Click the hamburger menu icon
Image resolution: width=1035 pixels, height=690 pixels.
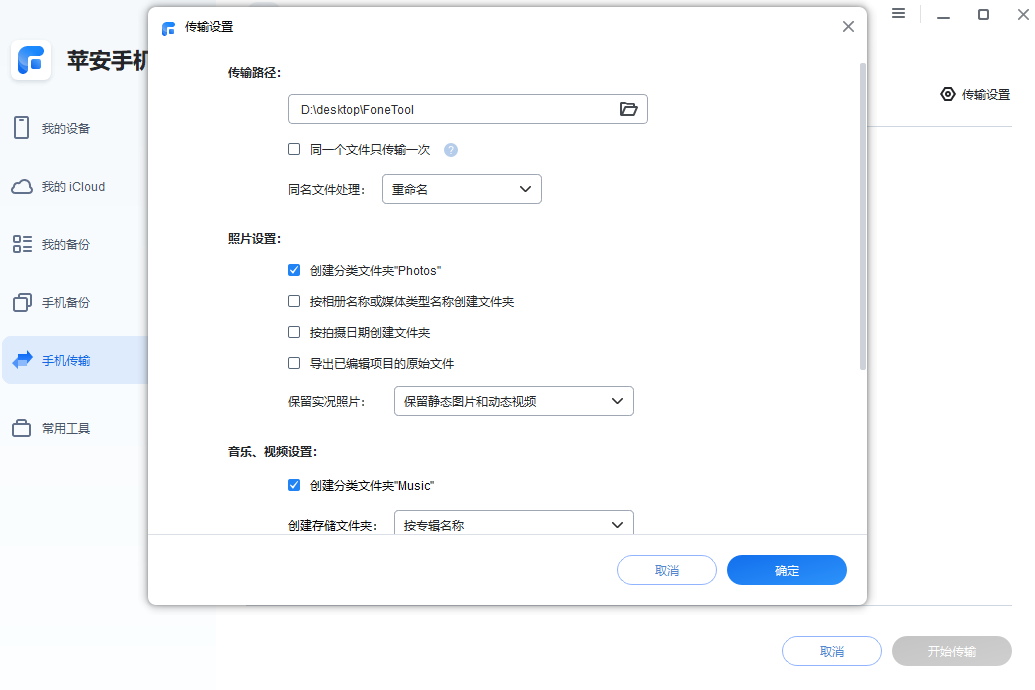coord(898,13)
